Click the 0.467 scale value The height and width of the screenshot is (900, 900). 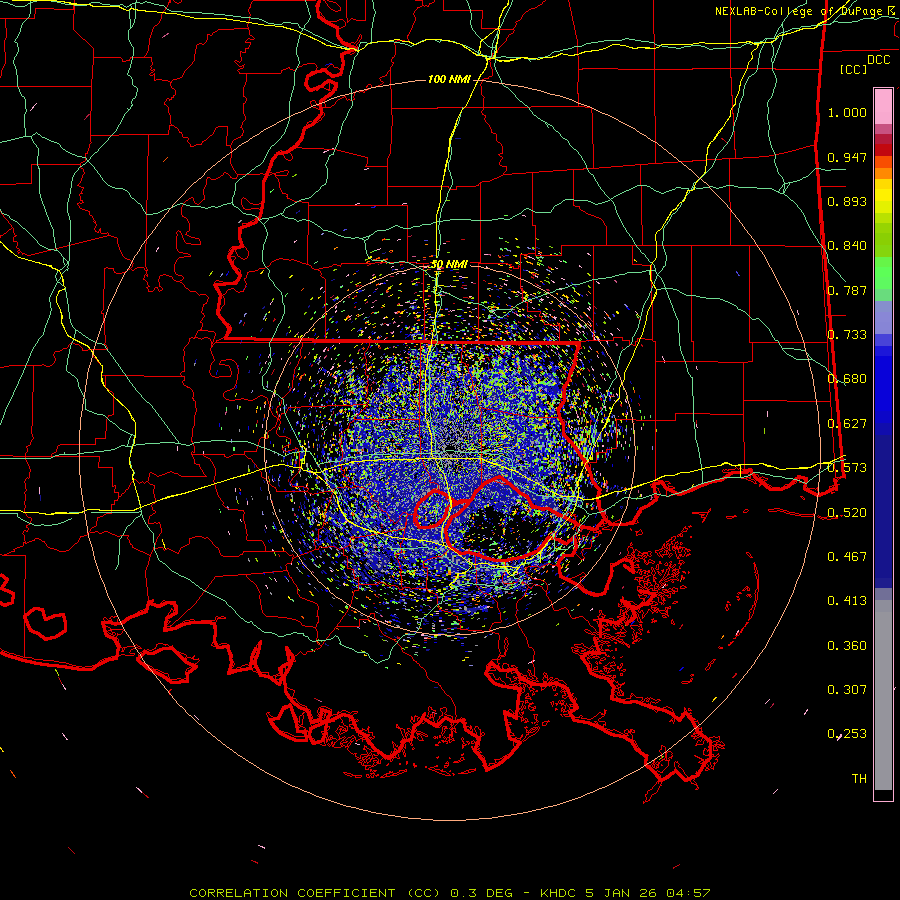847,557
